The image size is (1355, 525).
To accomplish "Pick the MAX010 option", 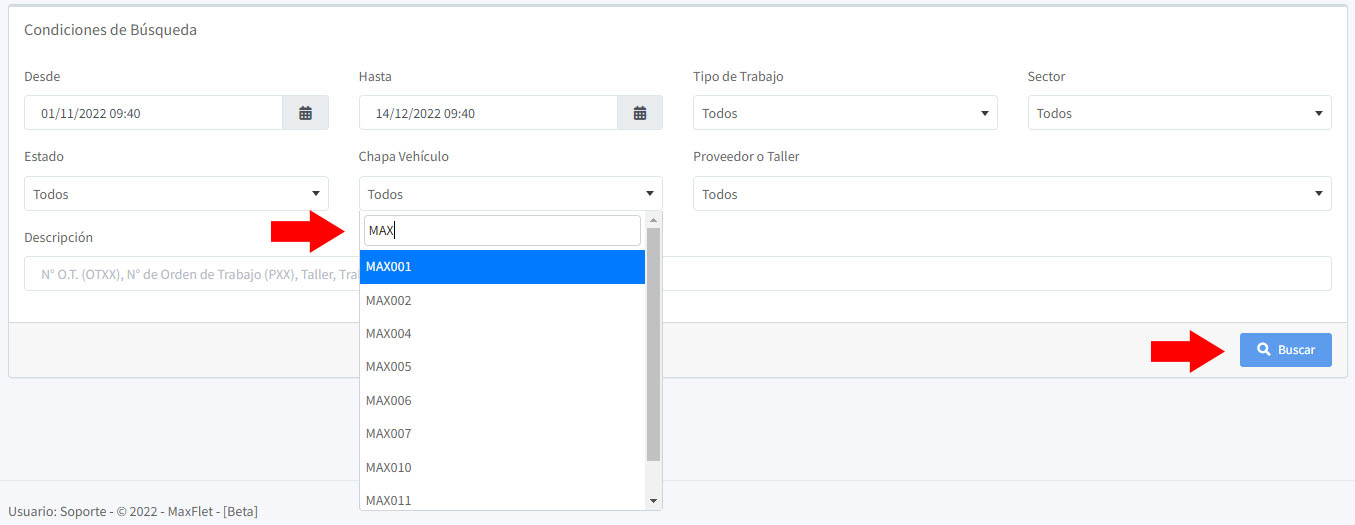I will coord(502,467).
